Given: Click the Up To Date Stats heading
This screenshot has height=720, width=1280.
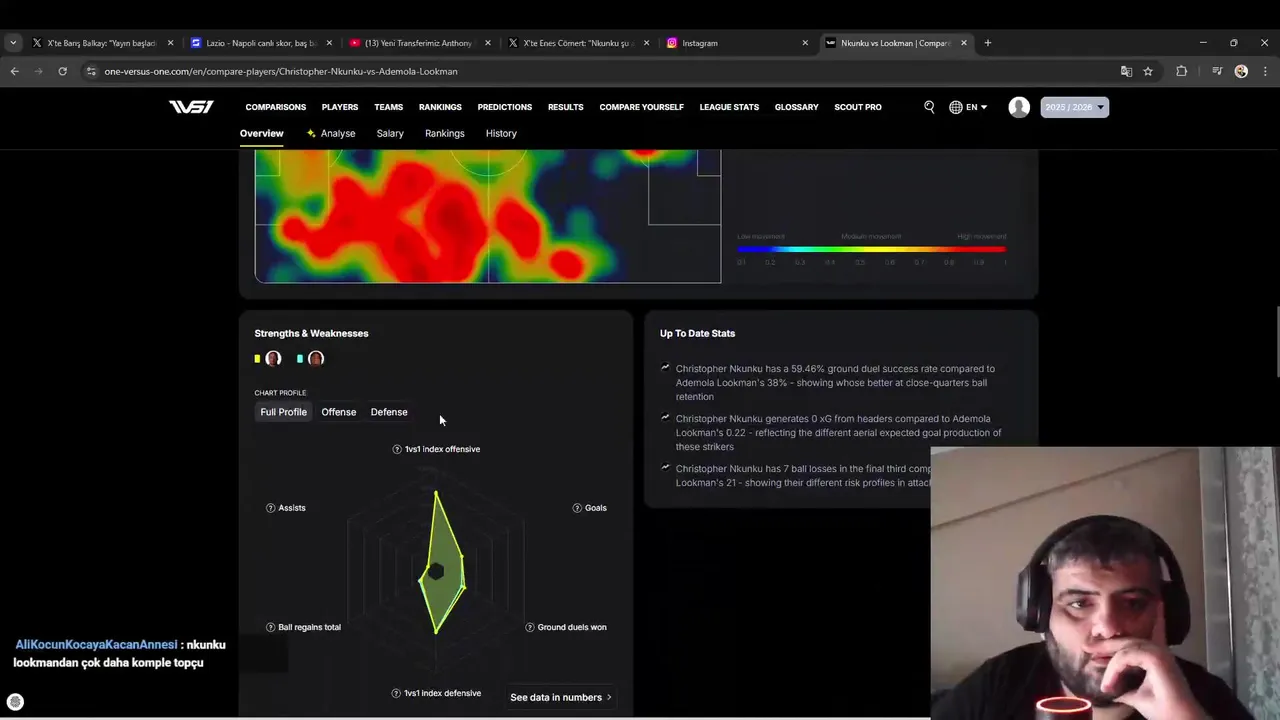Looking at the screenshot, I should [697, 333].
